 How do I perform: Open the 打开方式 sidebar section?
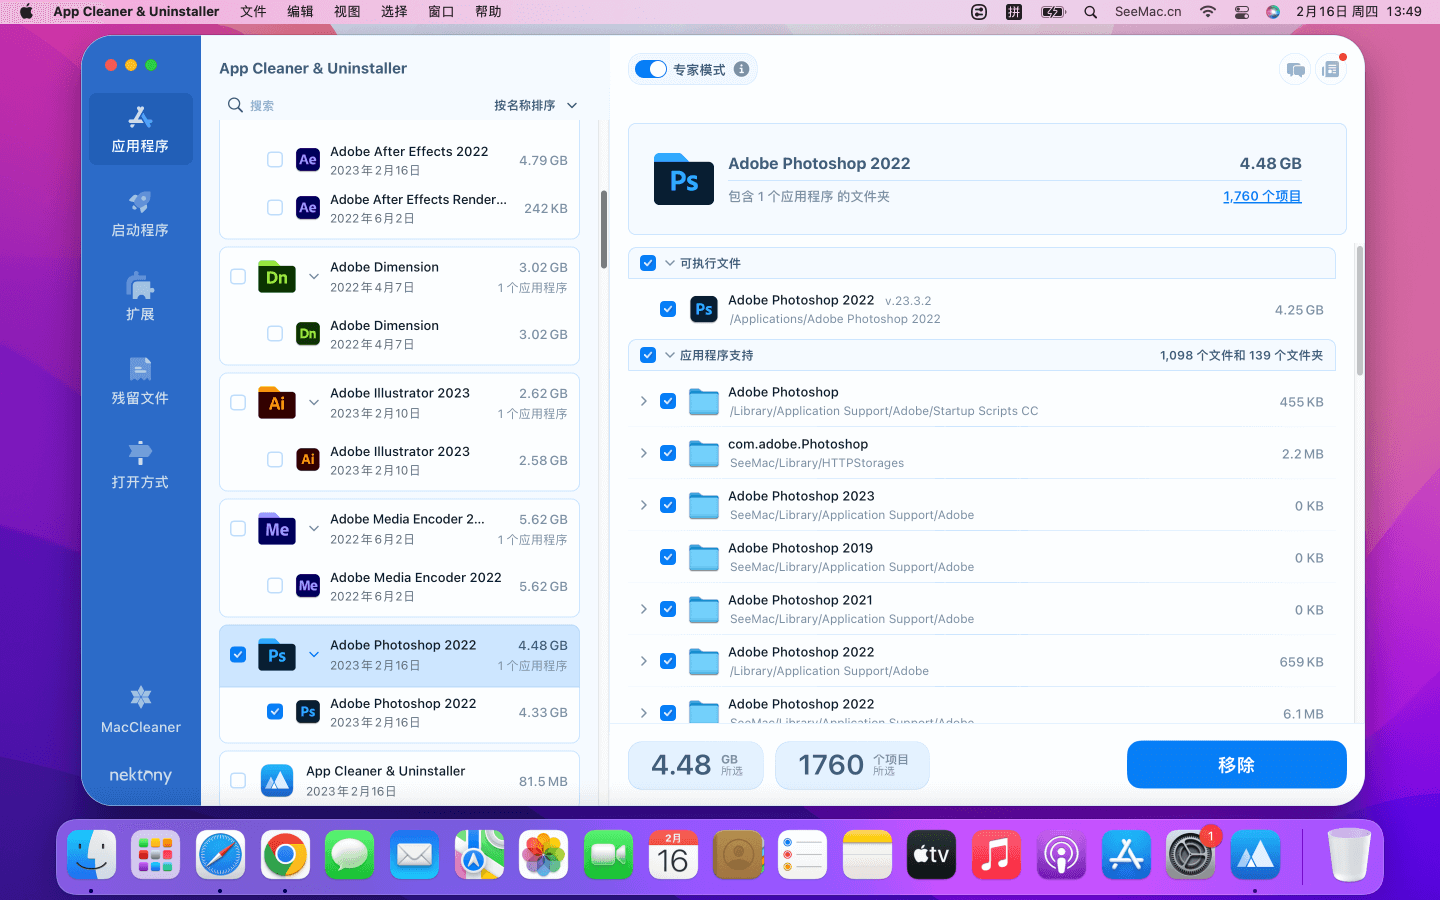[x=140, y=465]
